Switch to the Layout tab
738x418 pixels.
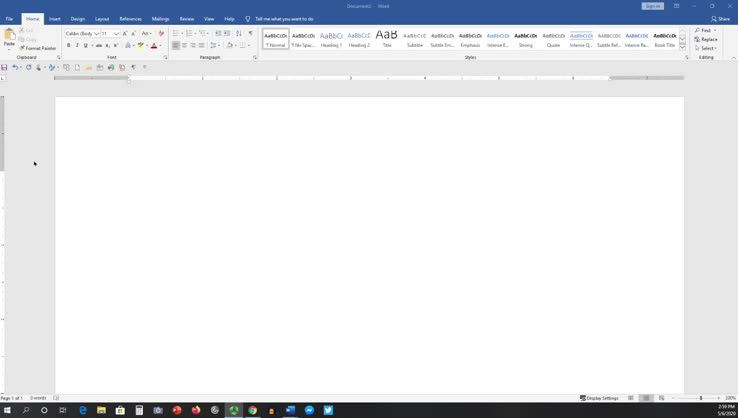pos(102,19)
